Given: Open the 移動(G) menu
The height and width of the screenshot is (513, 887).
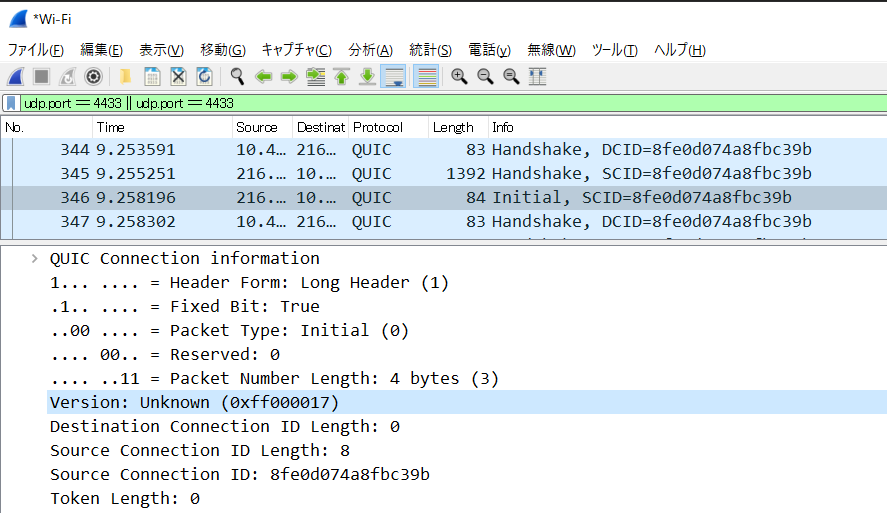Looking at the screenshot, I should (x=223, y=50).
